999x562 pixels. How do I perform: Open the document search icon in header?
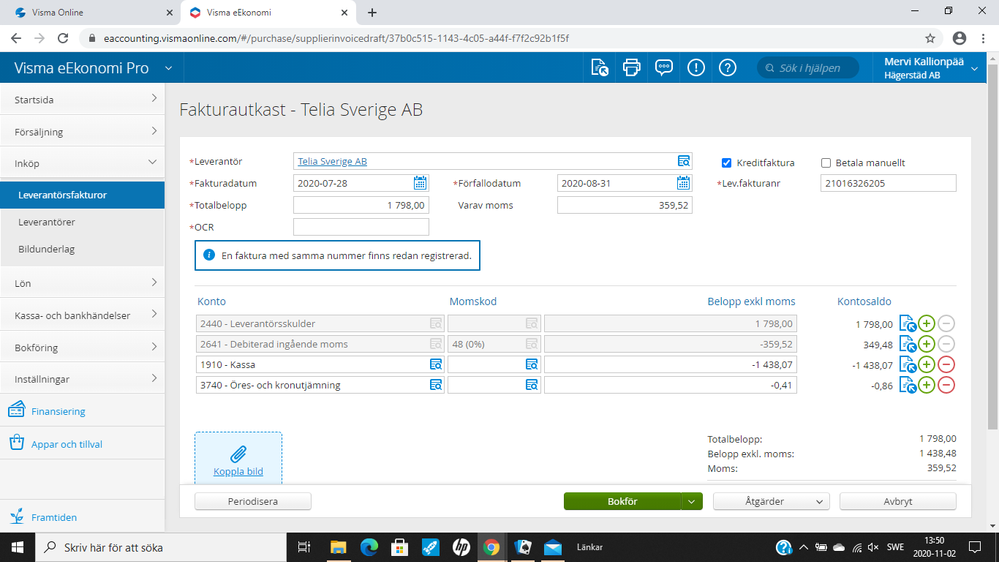click(x=600, y=68)
